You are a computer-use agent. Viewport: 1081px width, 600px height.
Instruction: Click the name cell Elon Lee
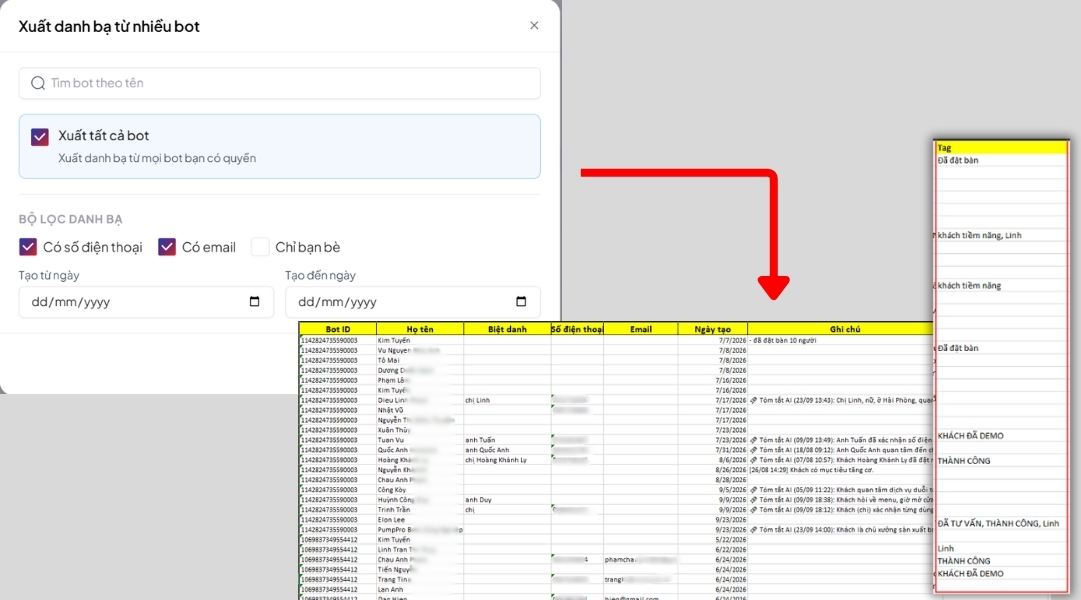pos(420,519)
